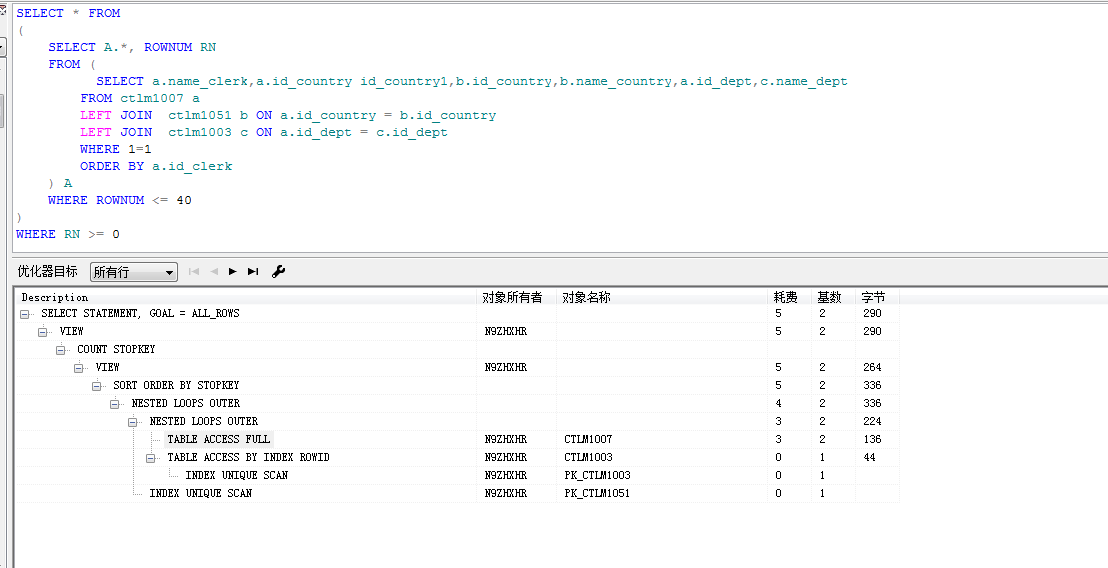1108x568 pixels.
Task: Place cursor on WHERE RN >= 0 line
Action: [x=68, y=234]
